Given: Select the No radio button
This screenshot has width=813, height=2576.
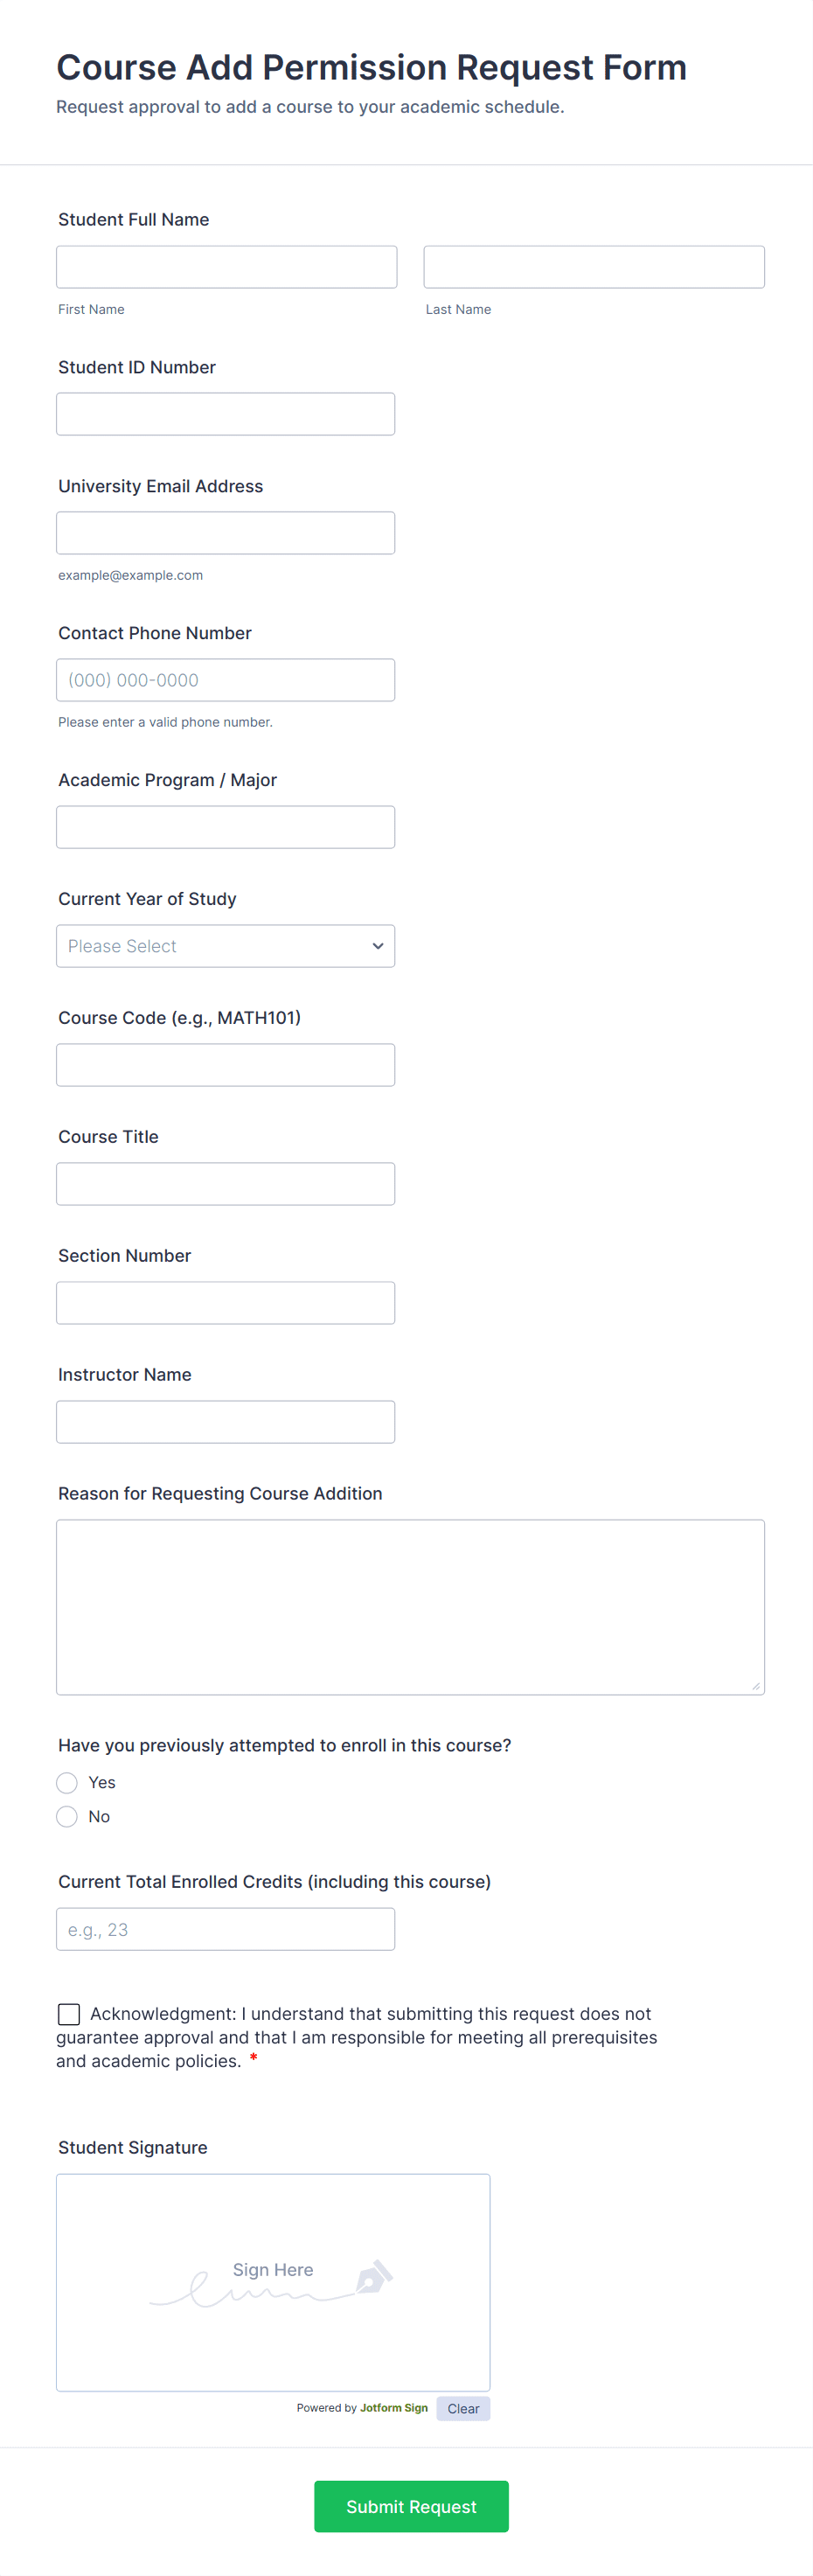Looking at the screenshot, I should 67,1817.
